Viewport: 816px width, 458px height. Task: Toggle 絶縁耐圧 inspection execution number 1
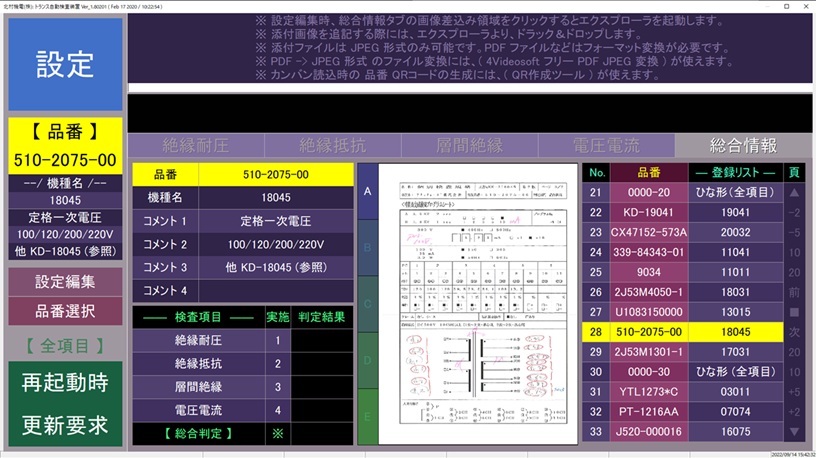pos(277,341)
